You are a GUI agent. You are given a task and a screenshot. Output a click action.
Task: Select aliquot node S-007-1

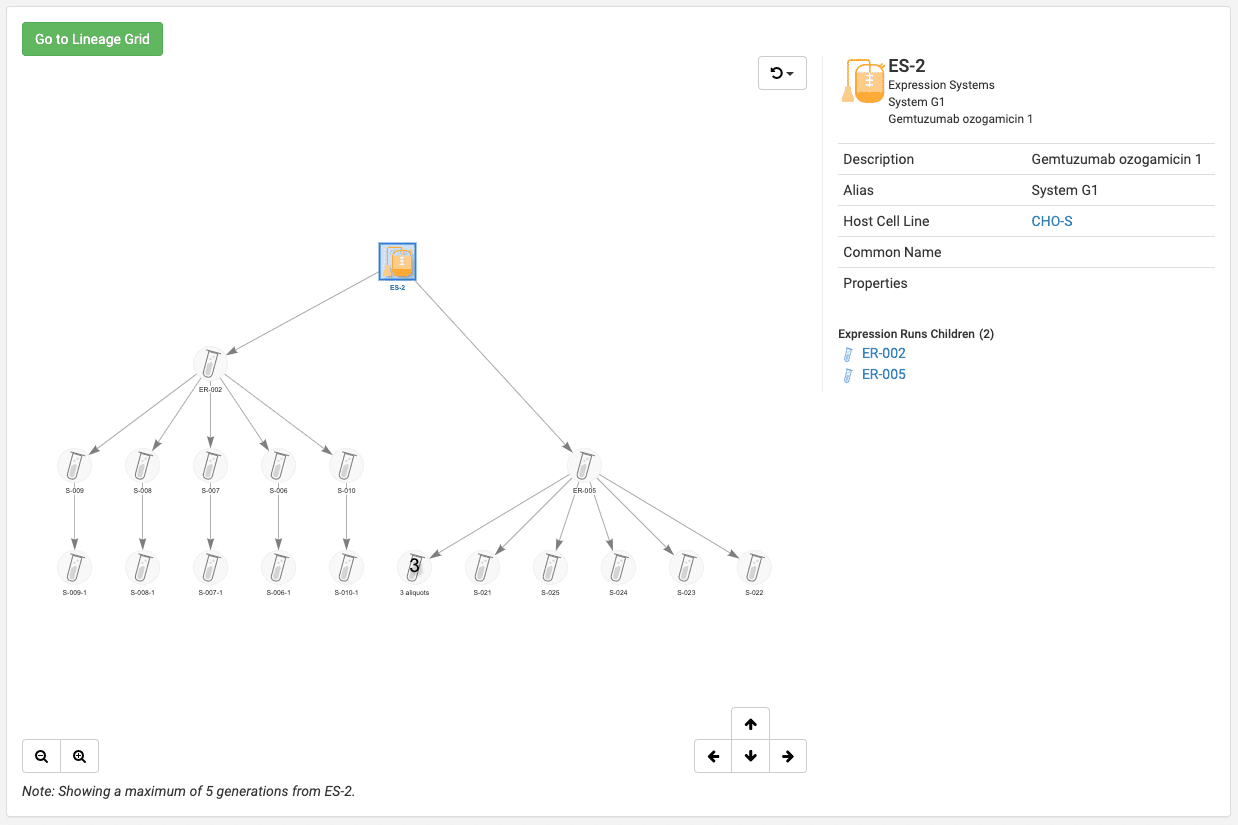(210, 568)
